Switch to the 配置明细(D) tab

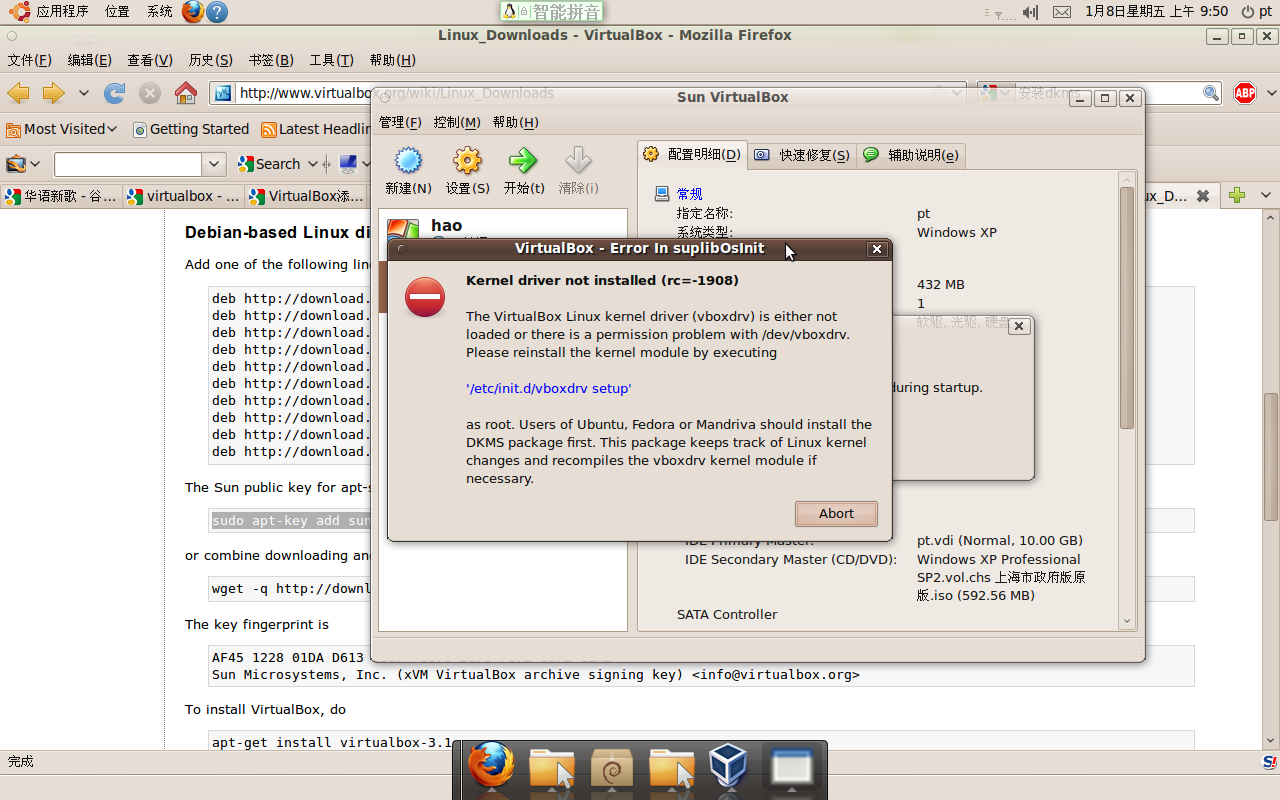coord(692,154)
